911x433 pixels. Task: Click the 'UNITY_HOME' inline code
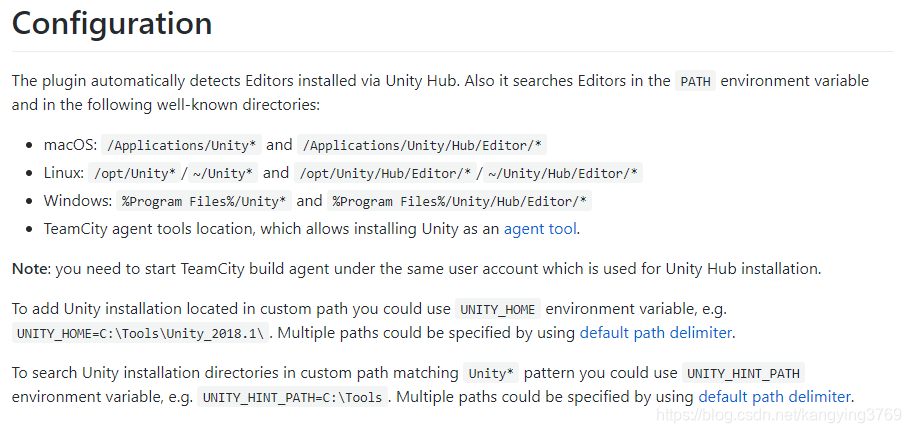pos(498,310)
